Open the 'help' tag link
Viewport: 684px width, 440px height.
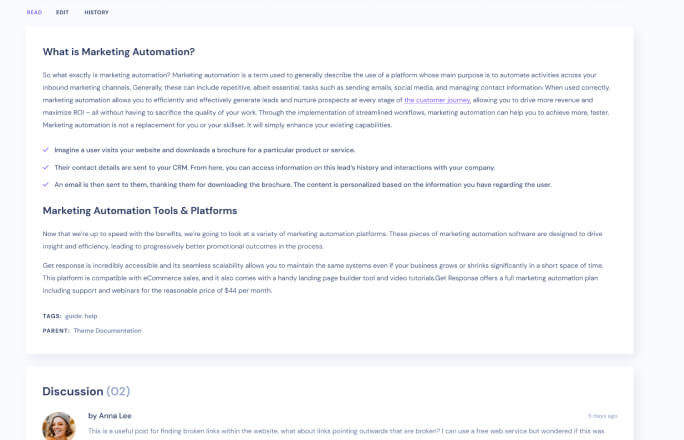pyautogui.click(x=91, y=316)
